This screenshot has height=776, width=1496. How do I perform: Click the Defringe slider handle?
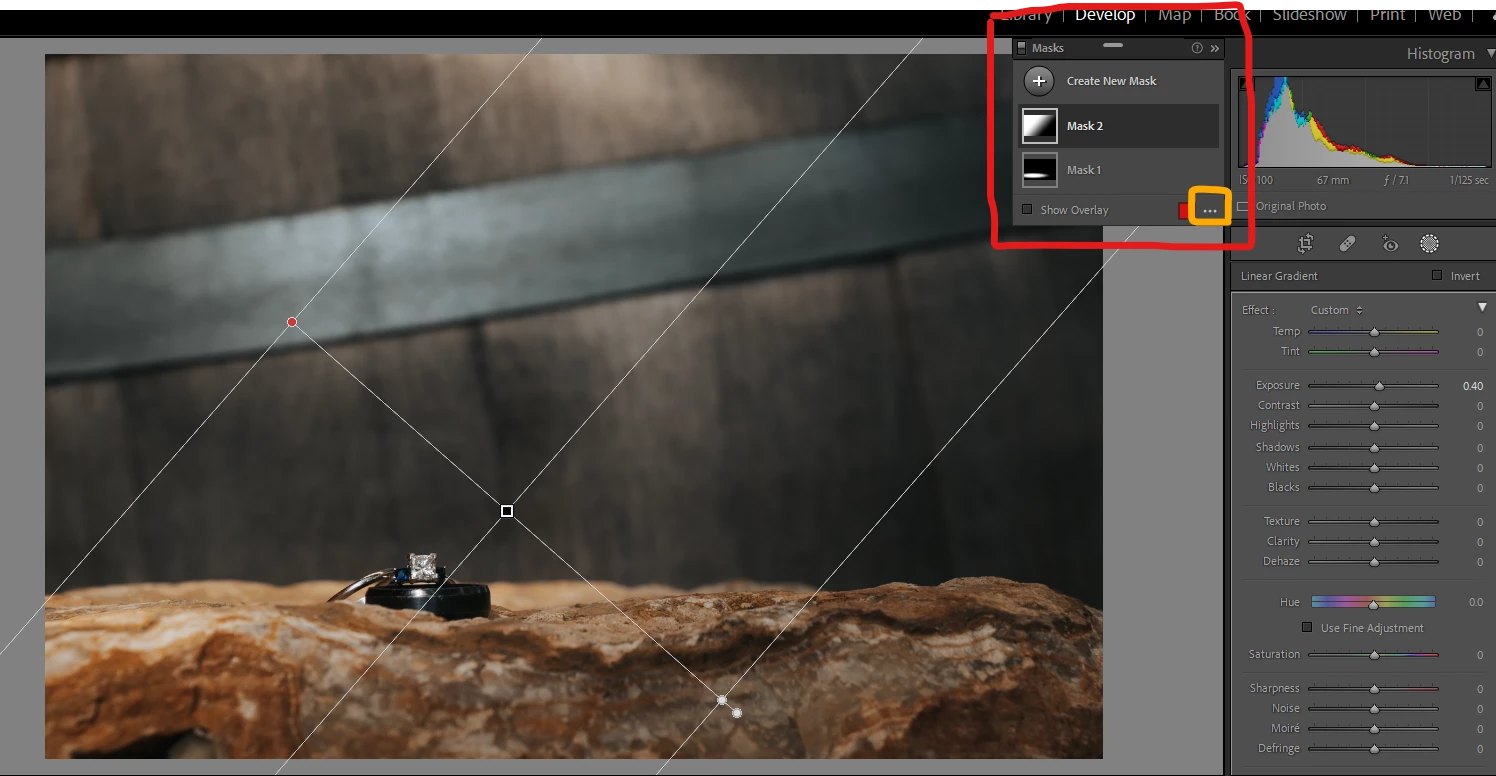(1374, 749)
